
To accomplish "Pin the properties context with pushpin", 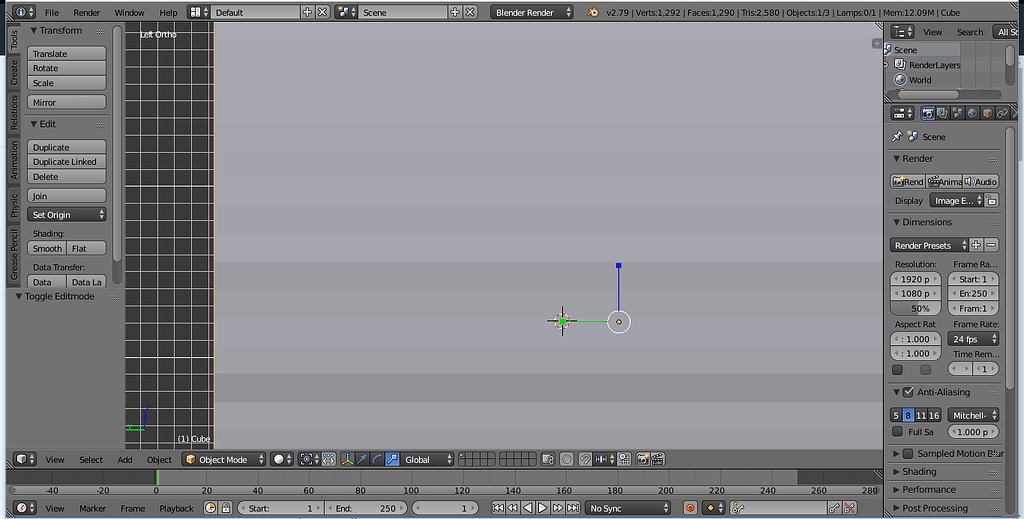I will [897, 136].
